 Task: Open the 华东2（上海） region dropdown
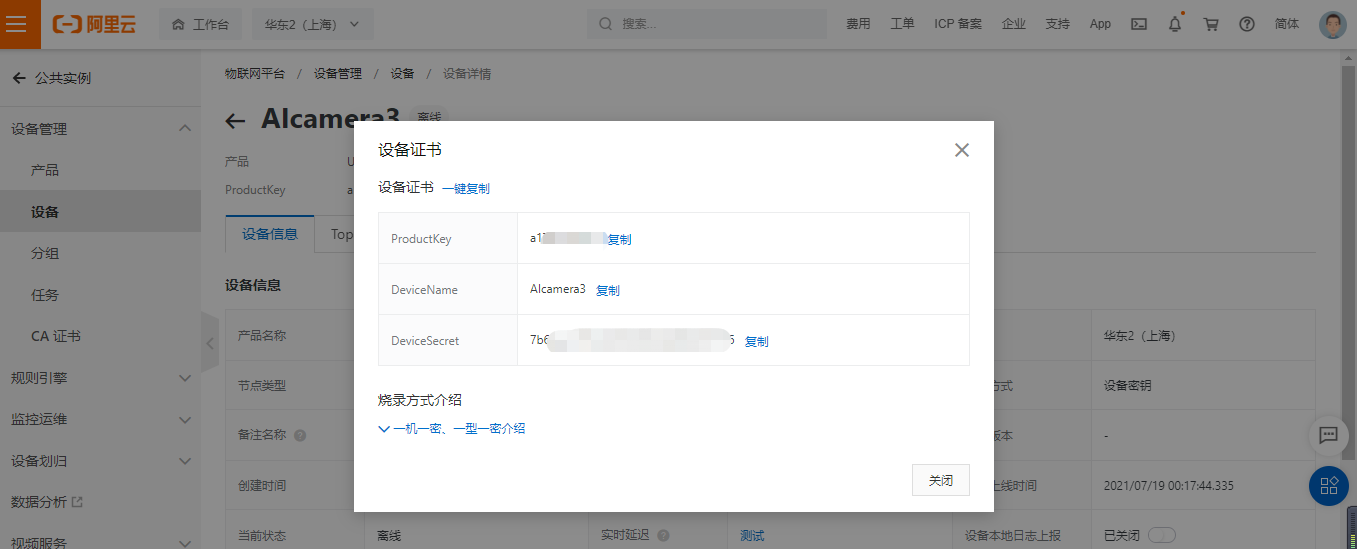pos(313,24)
